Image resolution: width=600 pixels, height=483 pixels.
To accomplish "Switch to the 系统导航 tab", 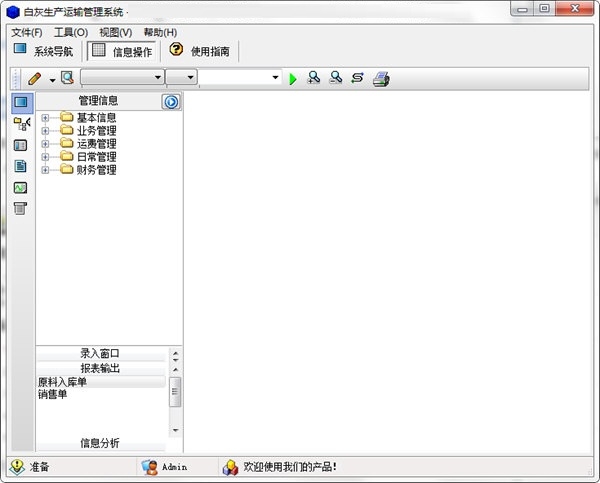I will 43,51.
